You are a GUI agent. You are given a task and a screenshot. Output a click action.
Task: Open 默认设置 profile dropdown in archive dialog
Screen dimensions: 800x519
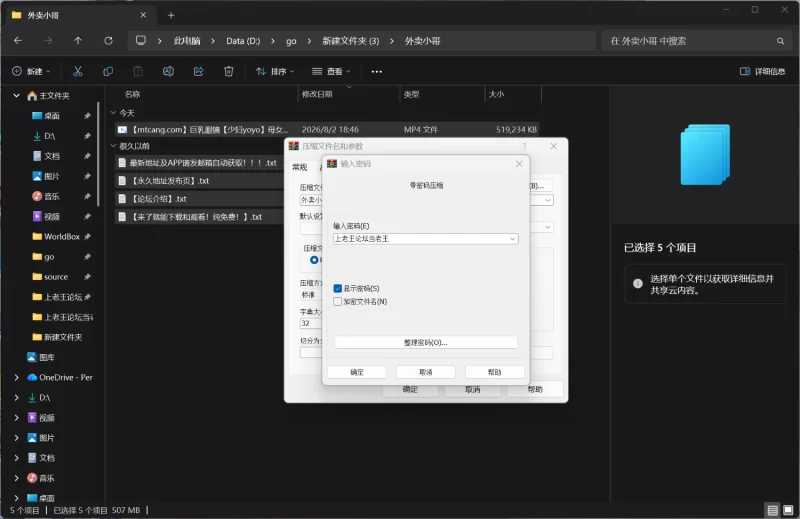(547, 227)
